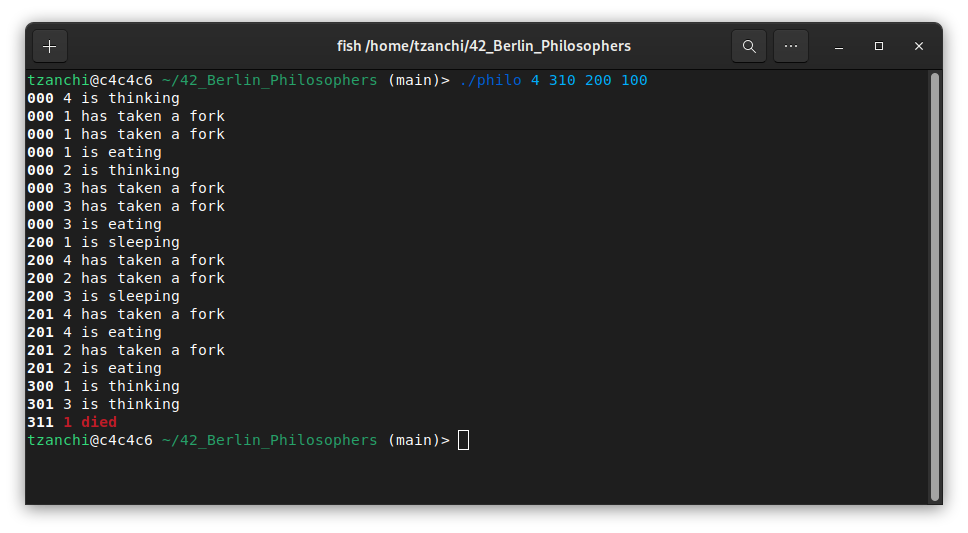968x533 pixels.
Task: Click the line '000 4 is thinking'
Action: [103, 98]
